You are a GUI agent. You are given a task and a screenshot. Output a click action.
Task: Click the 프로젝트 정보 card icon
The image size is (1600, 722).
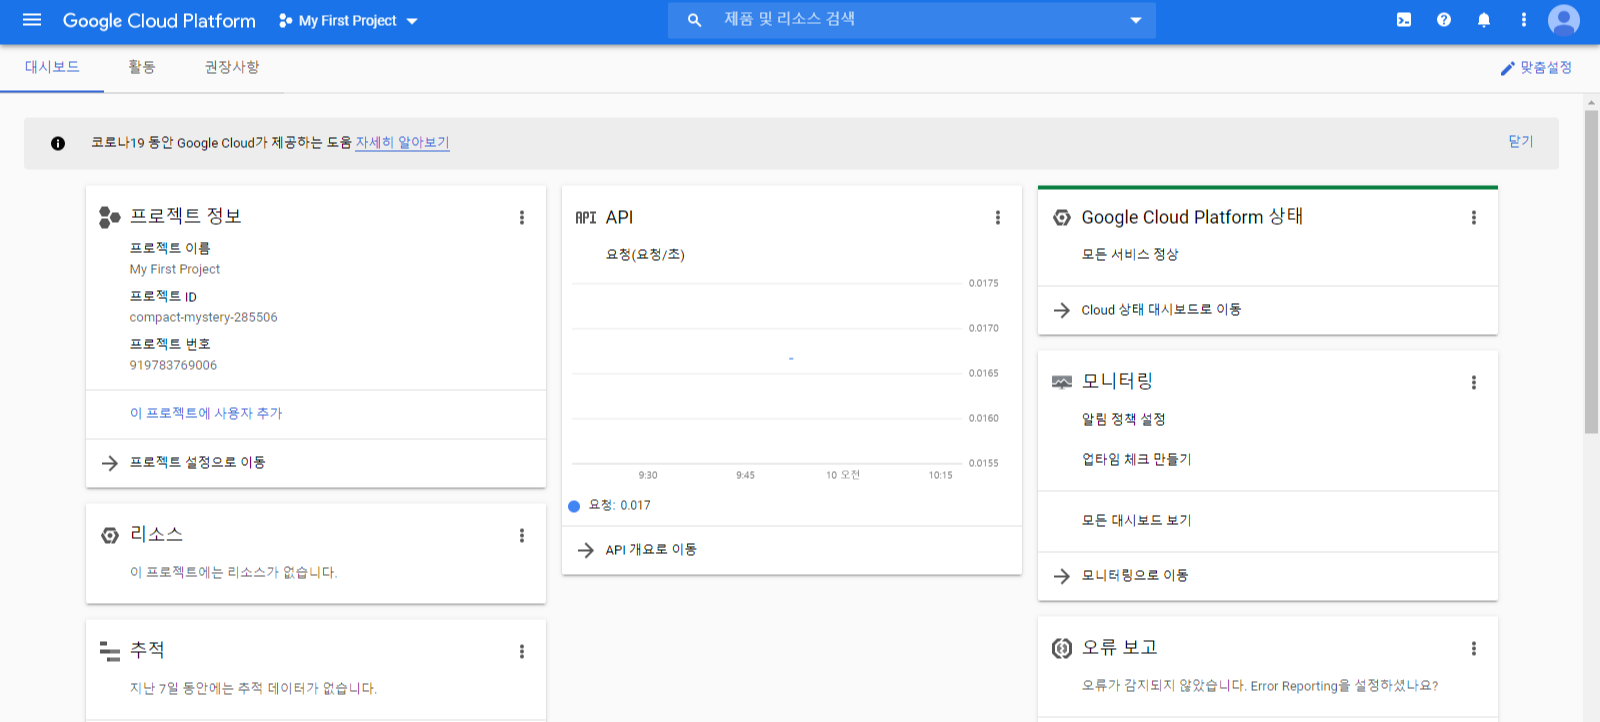pyautogui.click(x=109, y=217)
